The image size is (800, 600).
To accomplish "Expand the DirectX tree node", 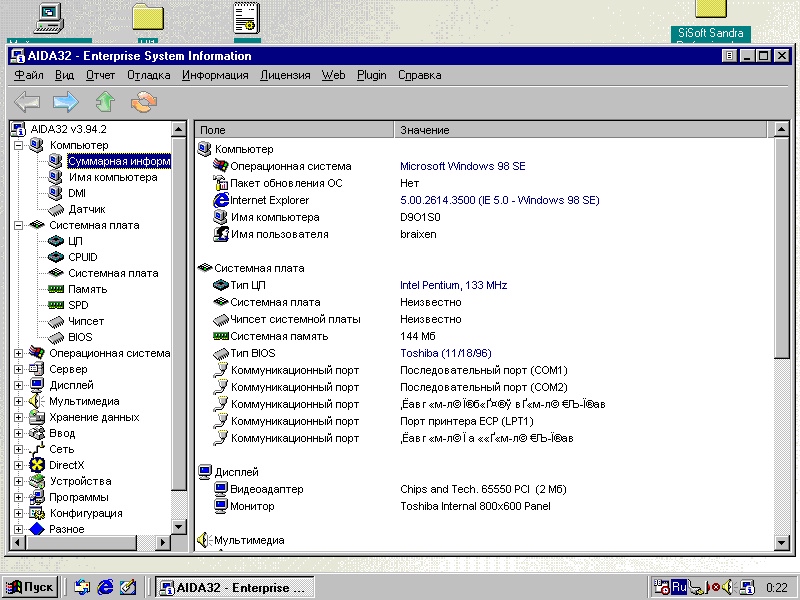I will click(18, 465).
